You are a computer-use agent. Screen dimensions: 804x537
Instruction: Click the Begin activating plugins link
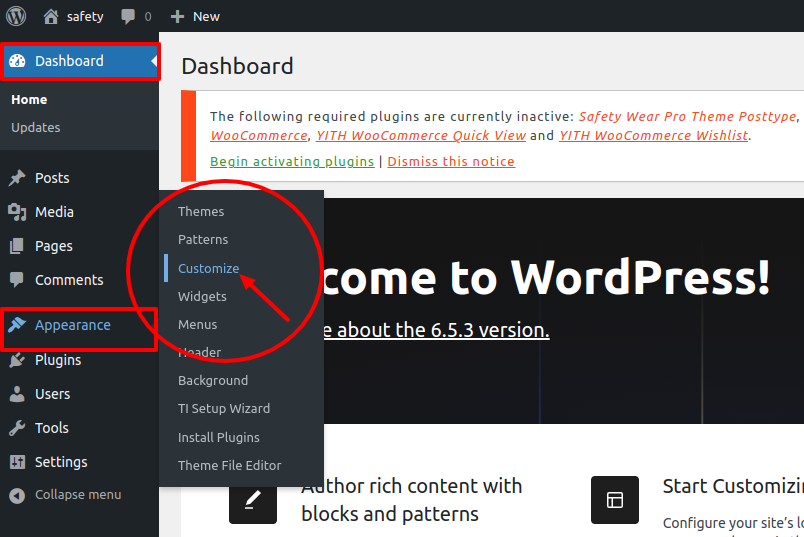[292, 161]
